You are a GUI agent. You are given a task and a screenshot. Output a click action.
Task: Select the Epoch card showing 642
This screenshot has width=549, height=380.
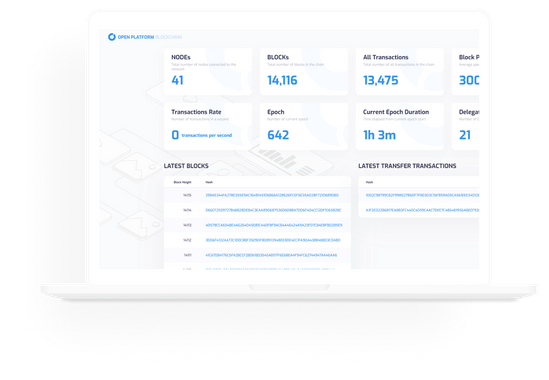coord(304,126)
